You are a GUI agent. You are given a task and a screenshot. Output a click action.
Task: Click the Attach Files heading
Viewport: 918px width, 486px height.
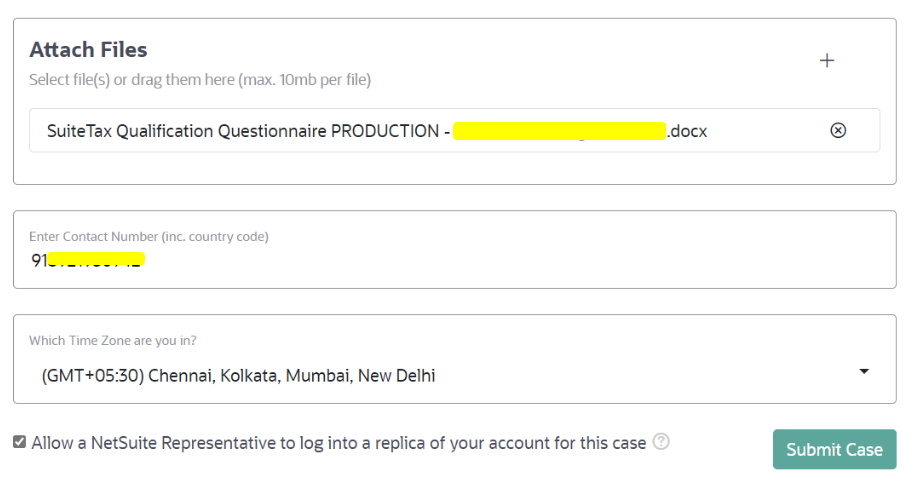pyautogui.click(x=88, y=49)
